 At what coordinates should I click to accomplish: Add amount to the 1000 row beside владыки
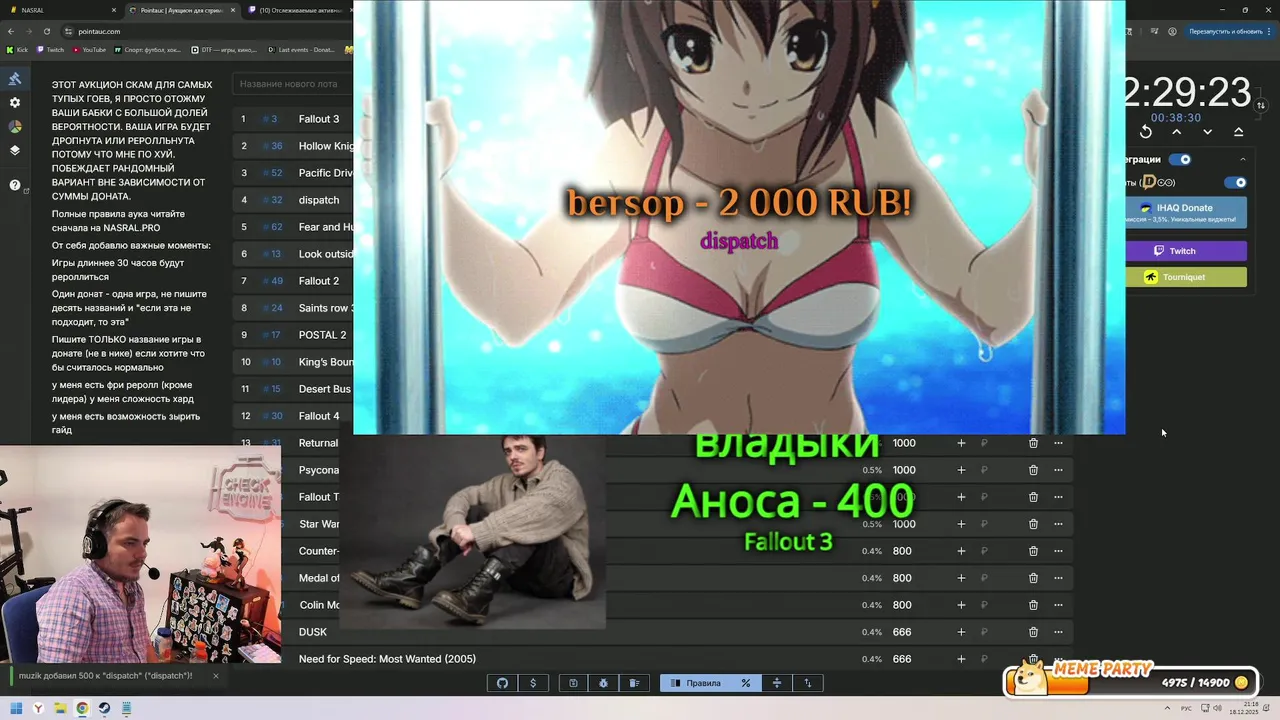pyautogui.click(x=961, y=443)
